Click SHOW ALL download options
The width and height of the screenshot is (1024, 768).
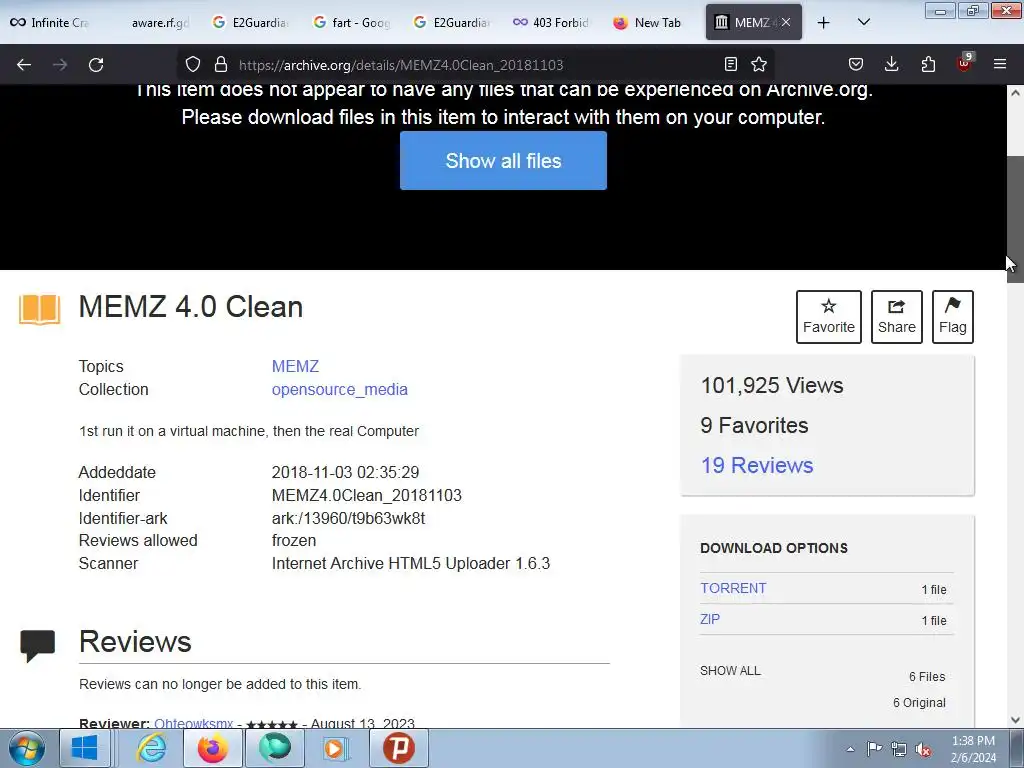click(x=730, y=671)
